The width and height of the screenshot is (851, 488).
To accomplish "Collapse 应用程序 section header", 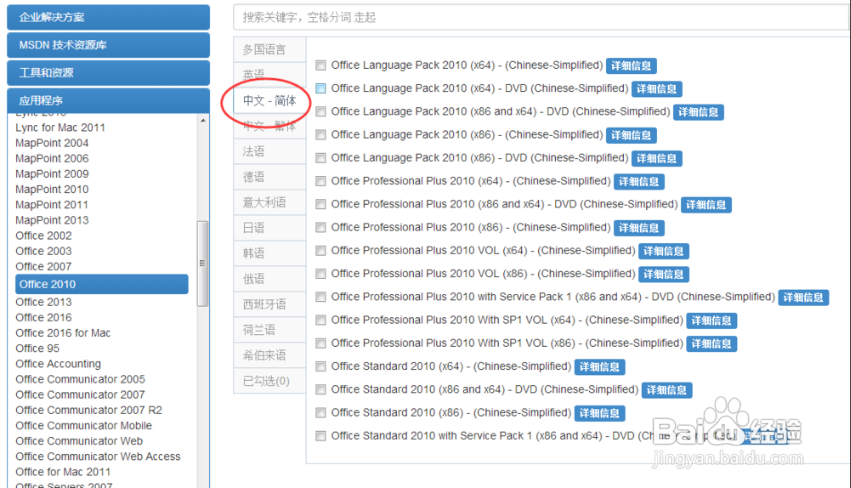I will coord(108,100).
